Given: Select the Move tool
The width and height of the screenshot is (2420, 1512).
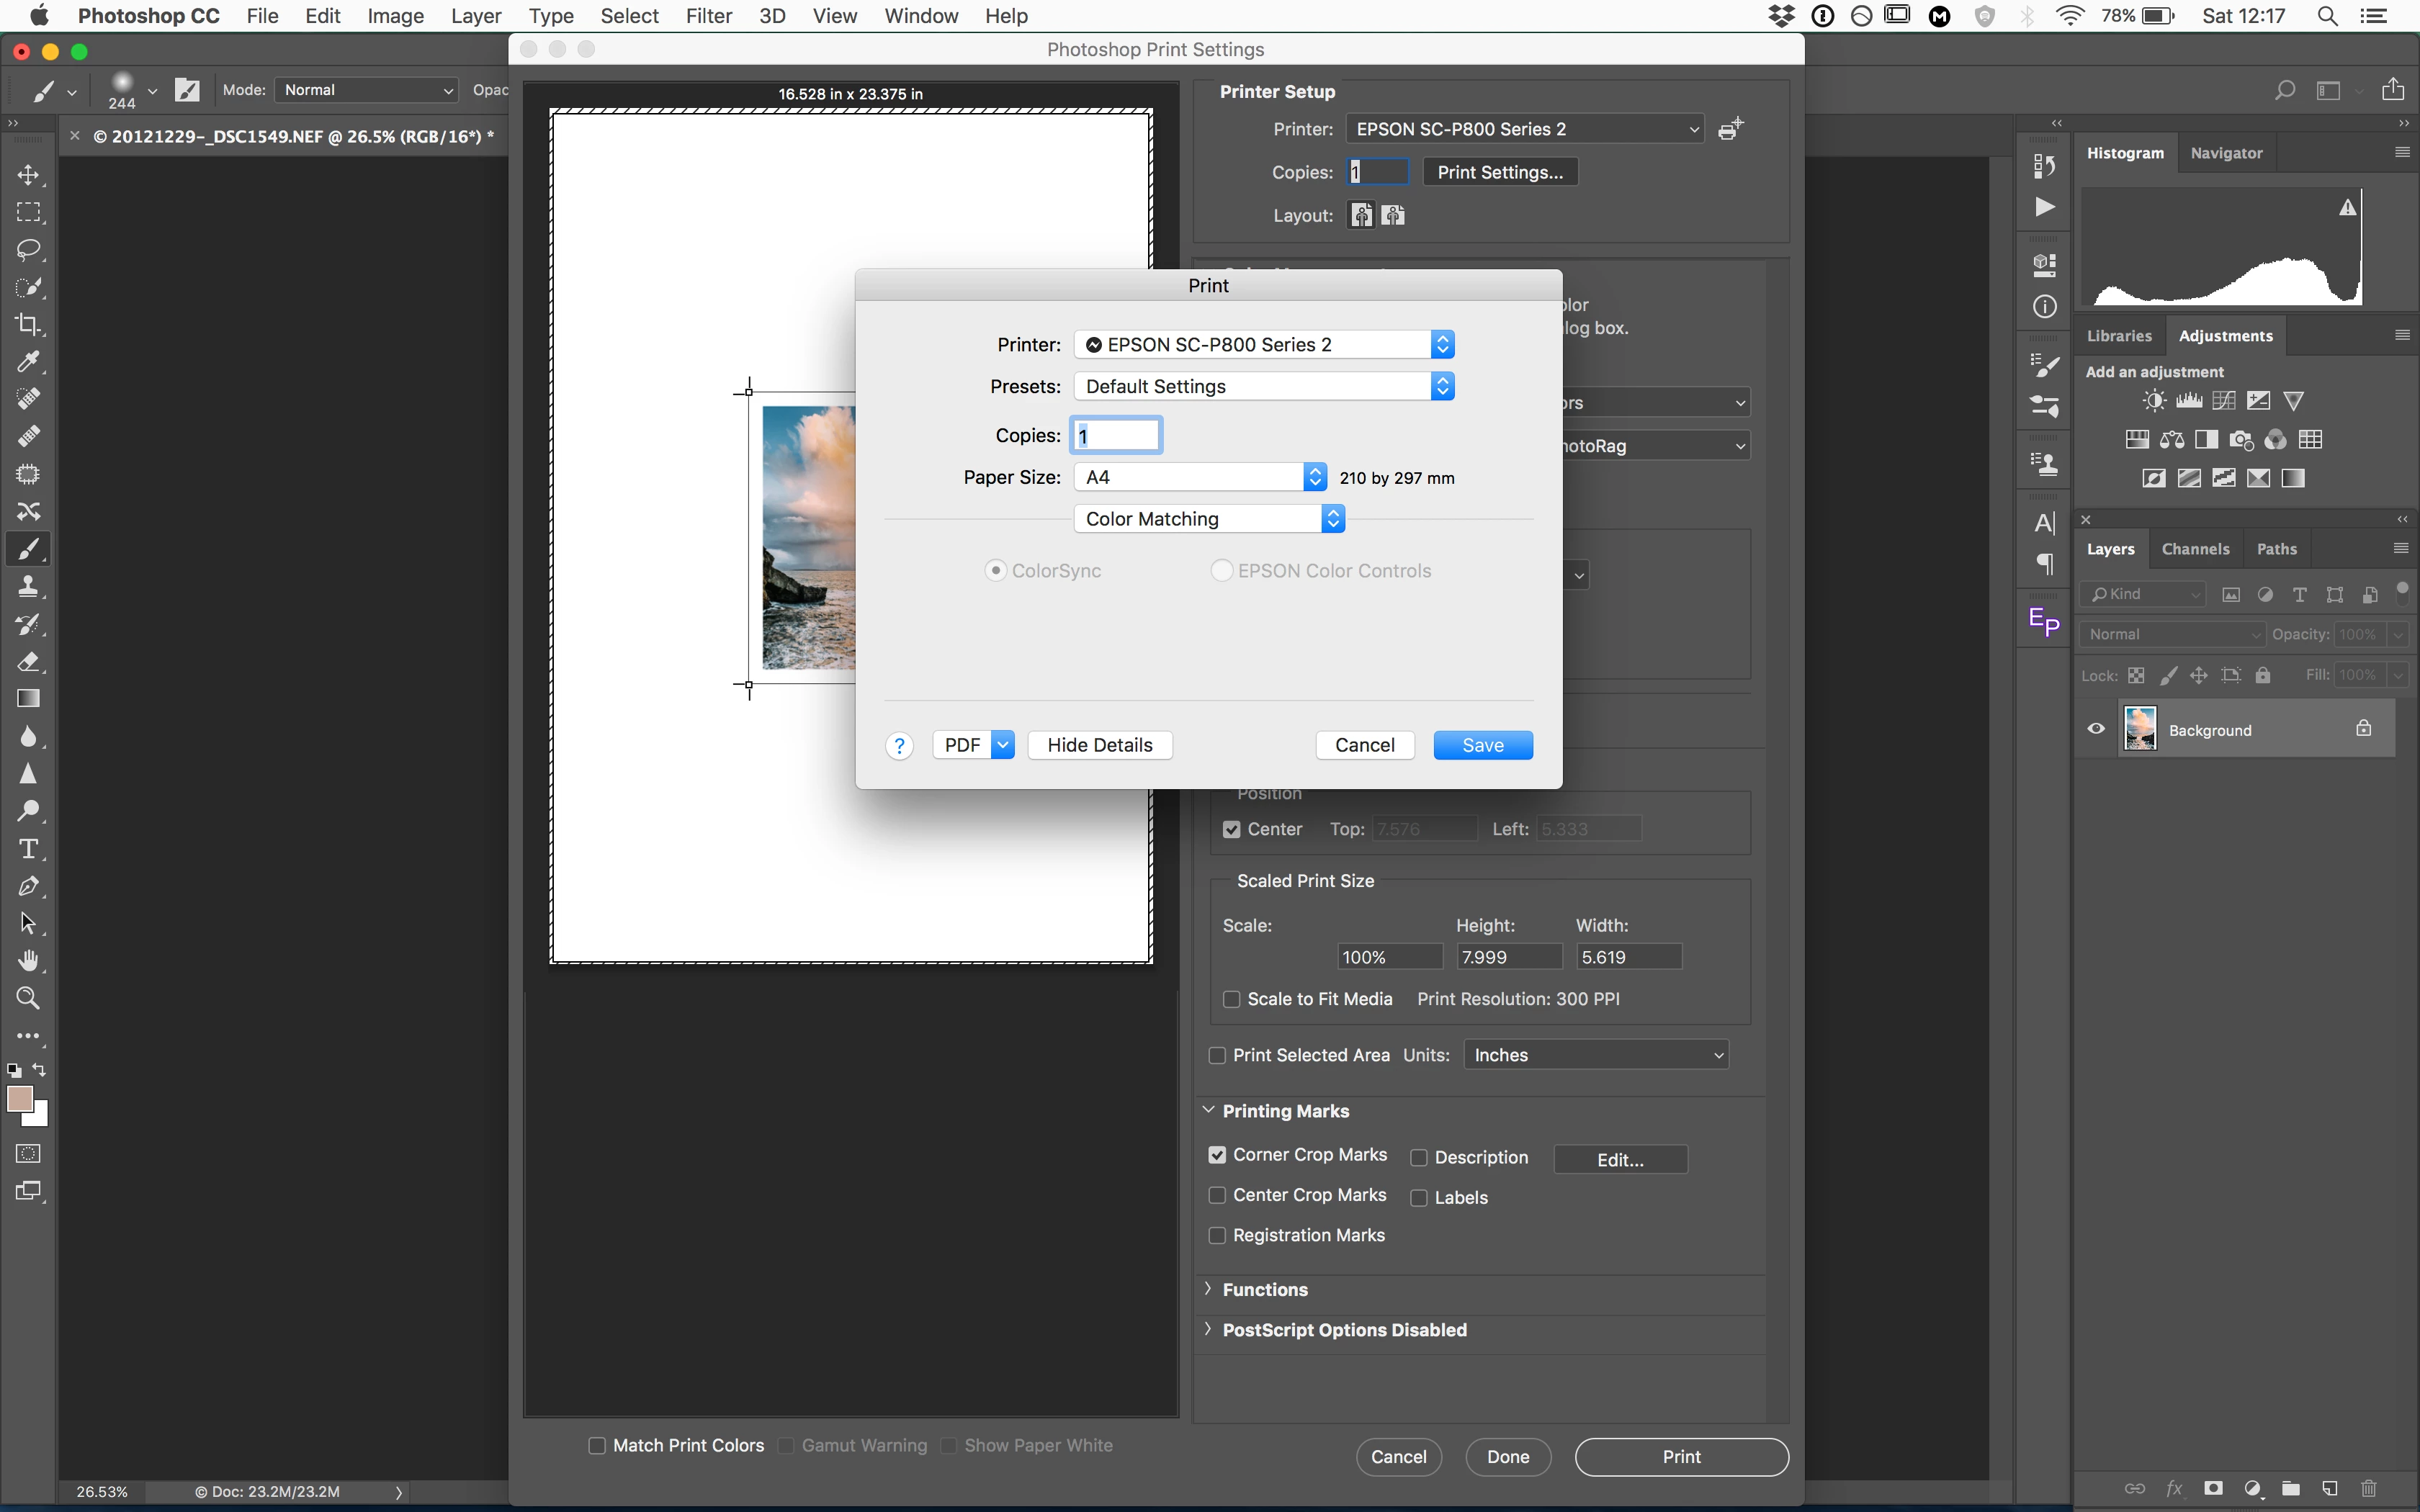Looking at the screenshot, I should (28, 175).
